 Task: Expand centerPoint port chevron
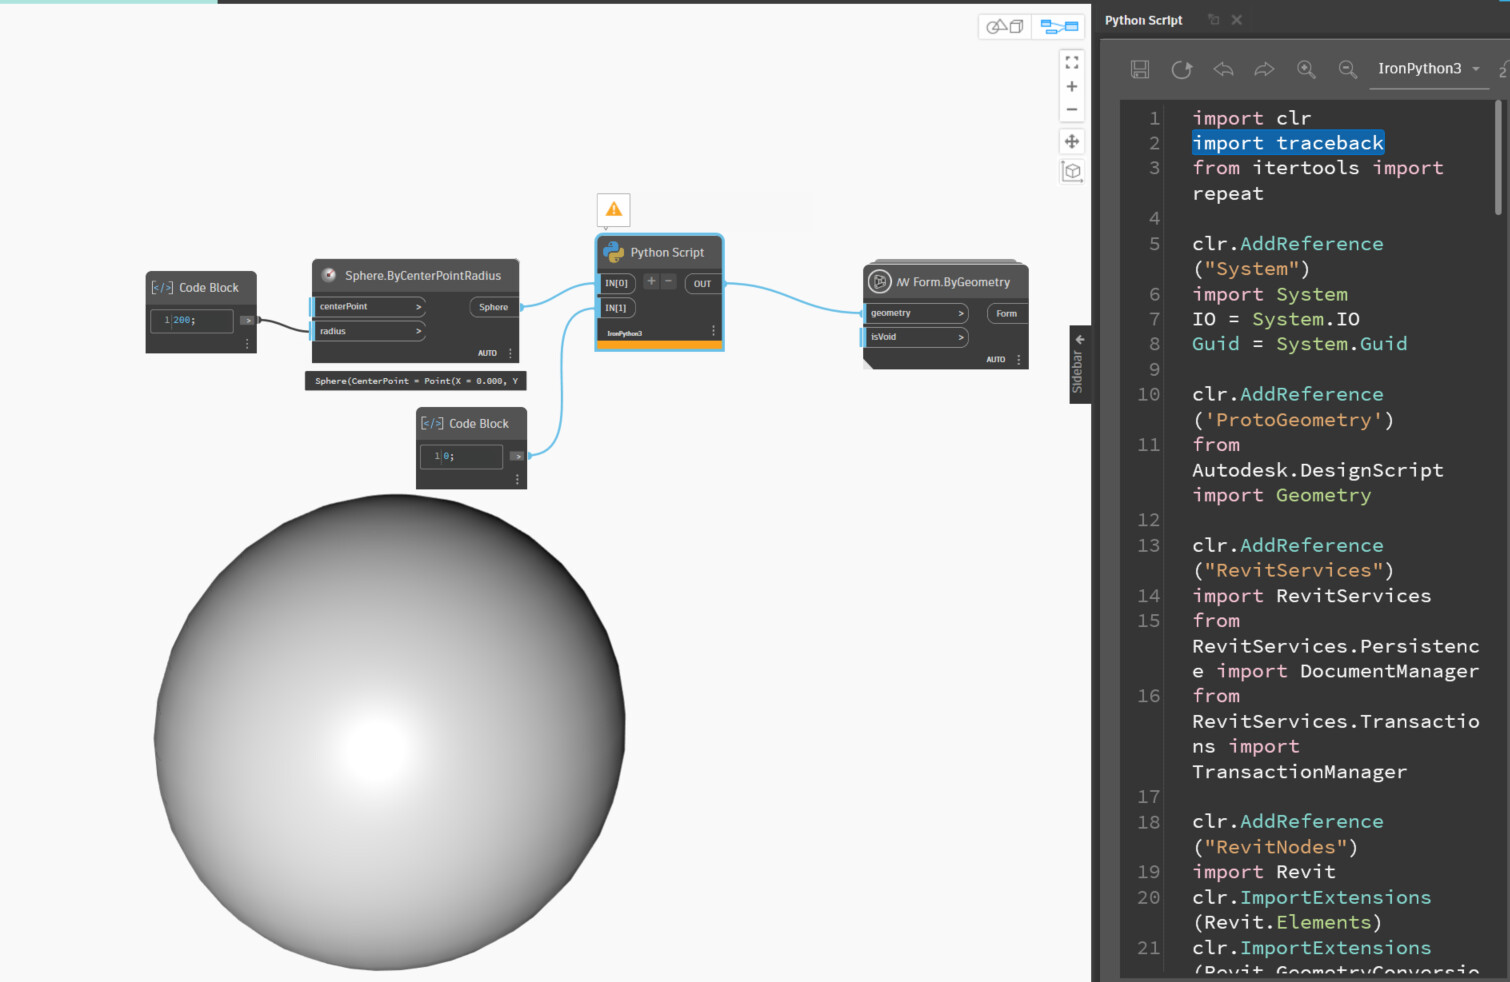(418, 307)
